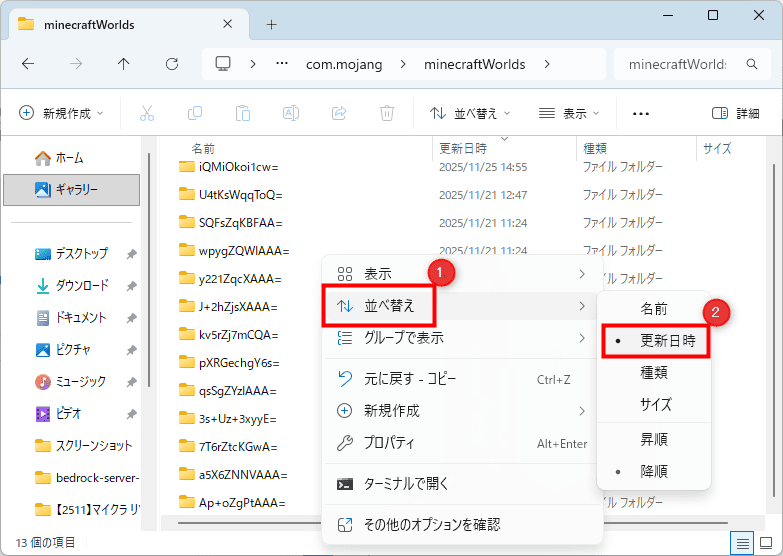Sort by Date modified (更新日時) in submenu
783x556 pixels.
655,341
